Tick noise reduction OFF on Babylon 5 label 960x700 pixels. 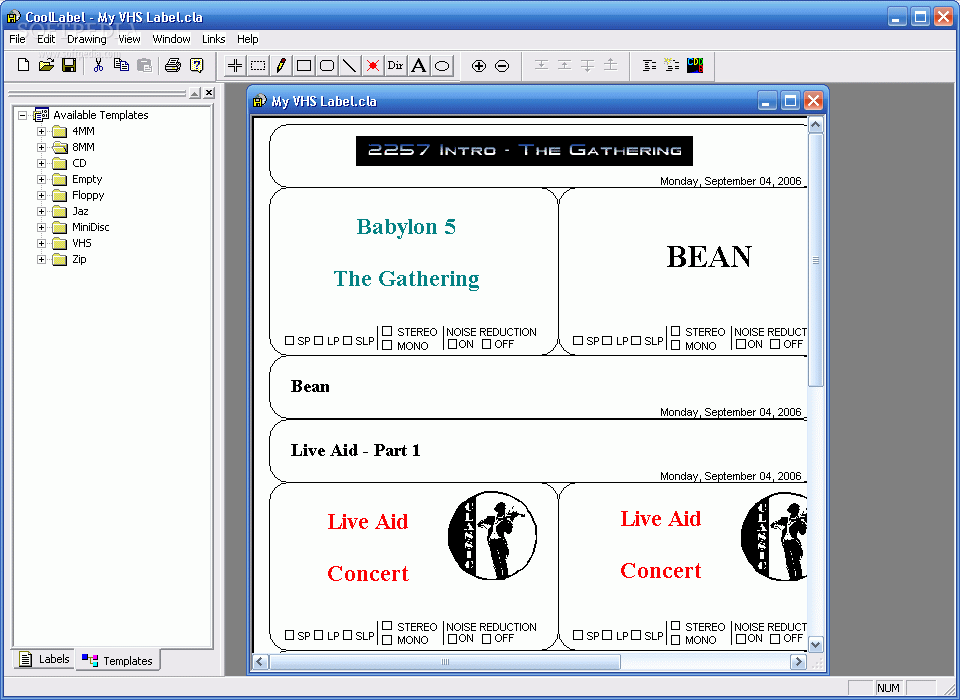click(x=486, y=344)
